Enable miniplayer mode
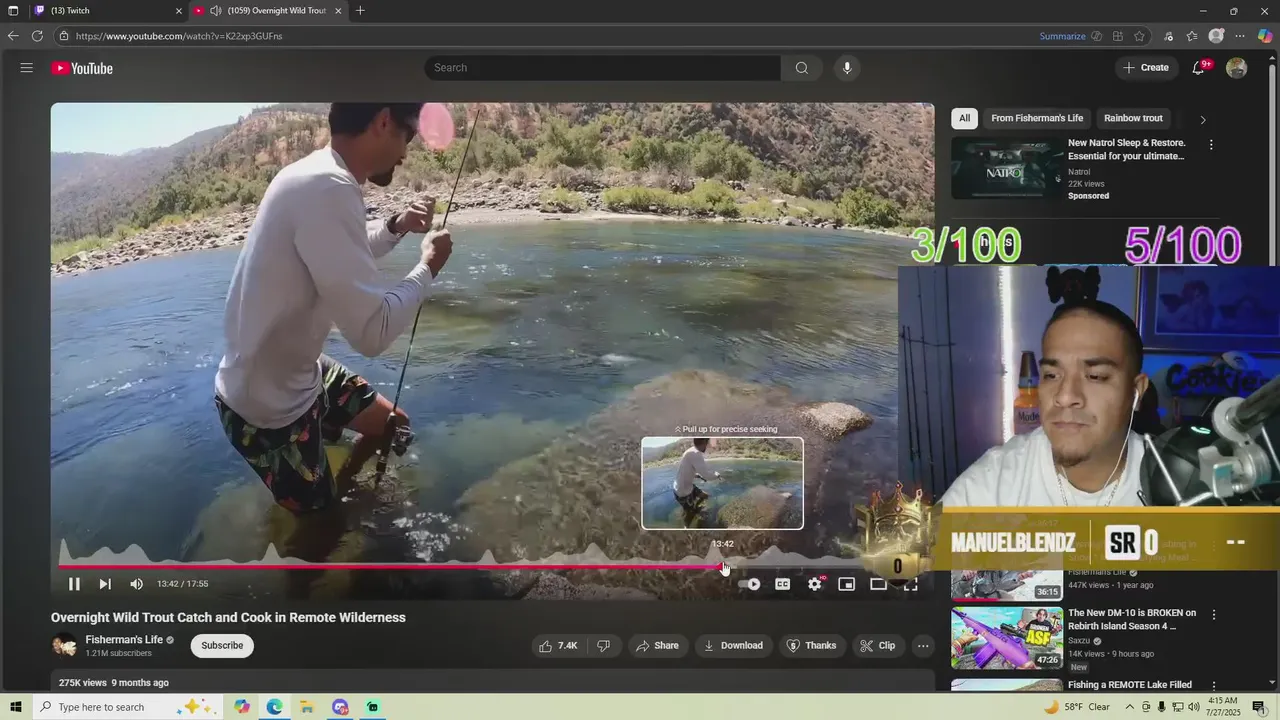The image size is (1280, 720). tap(847, 584)
